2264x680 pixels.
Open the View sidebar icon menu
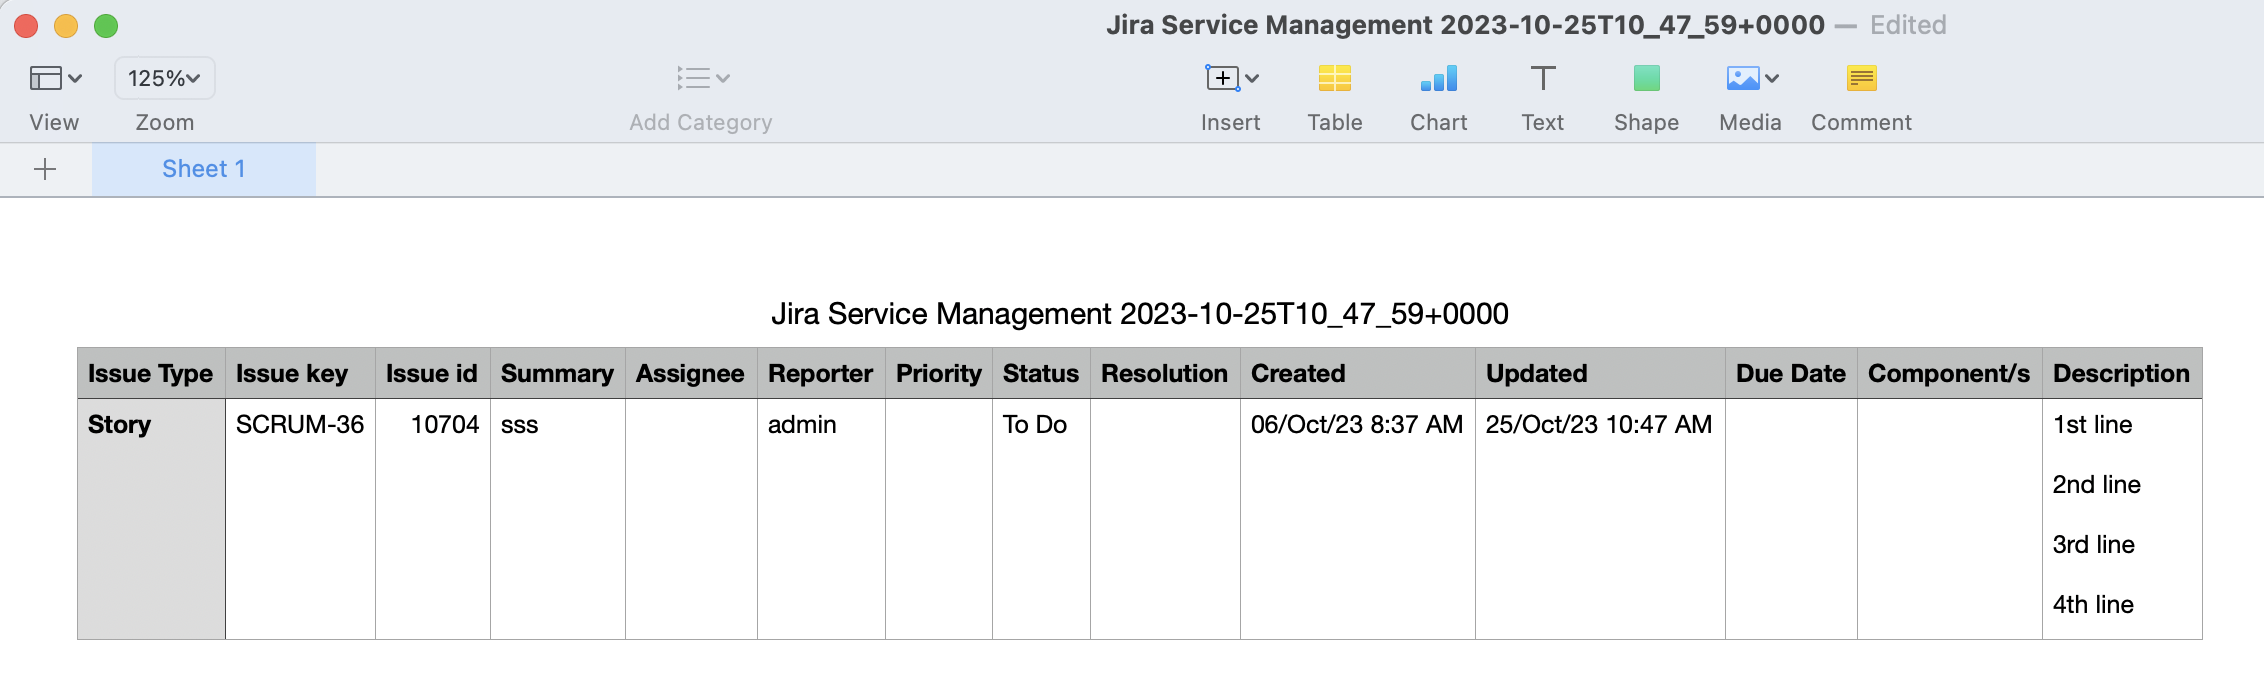coord(55,78)
